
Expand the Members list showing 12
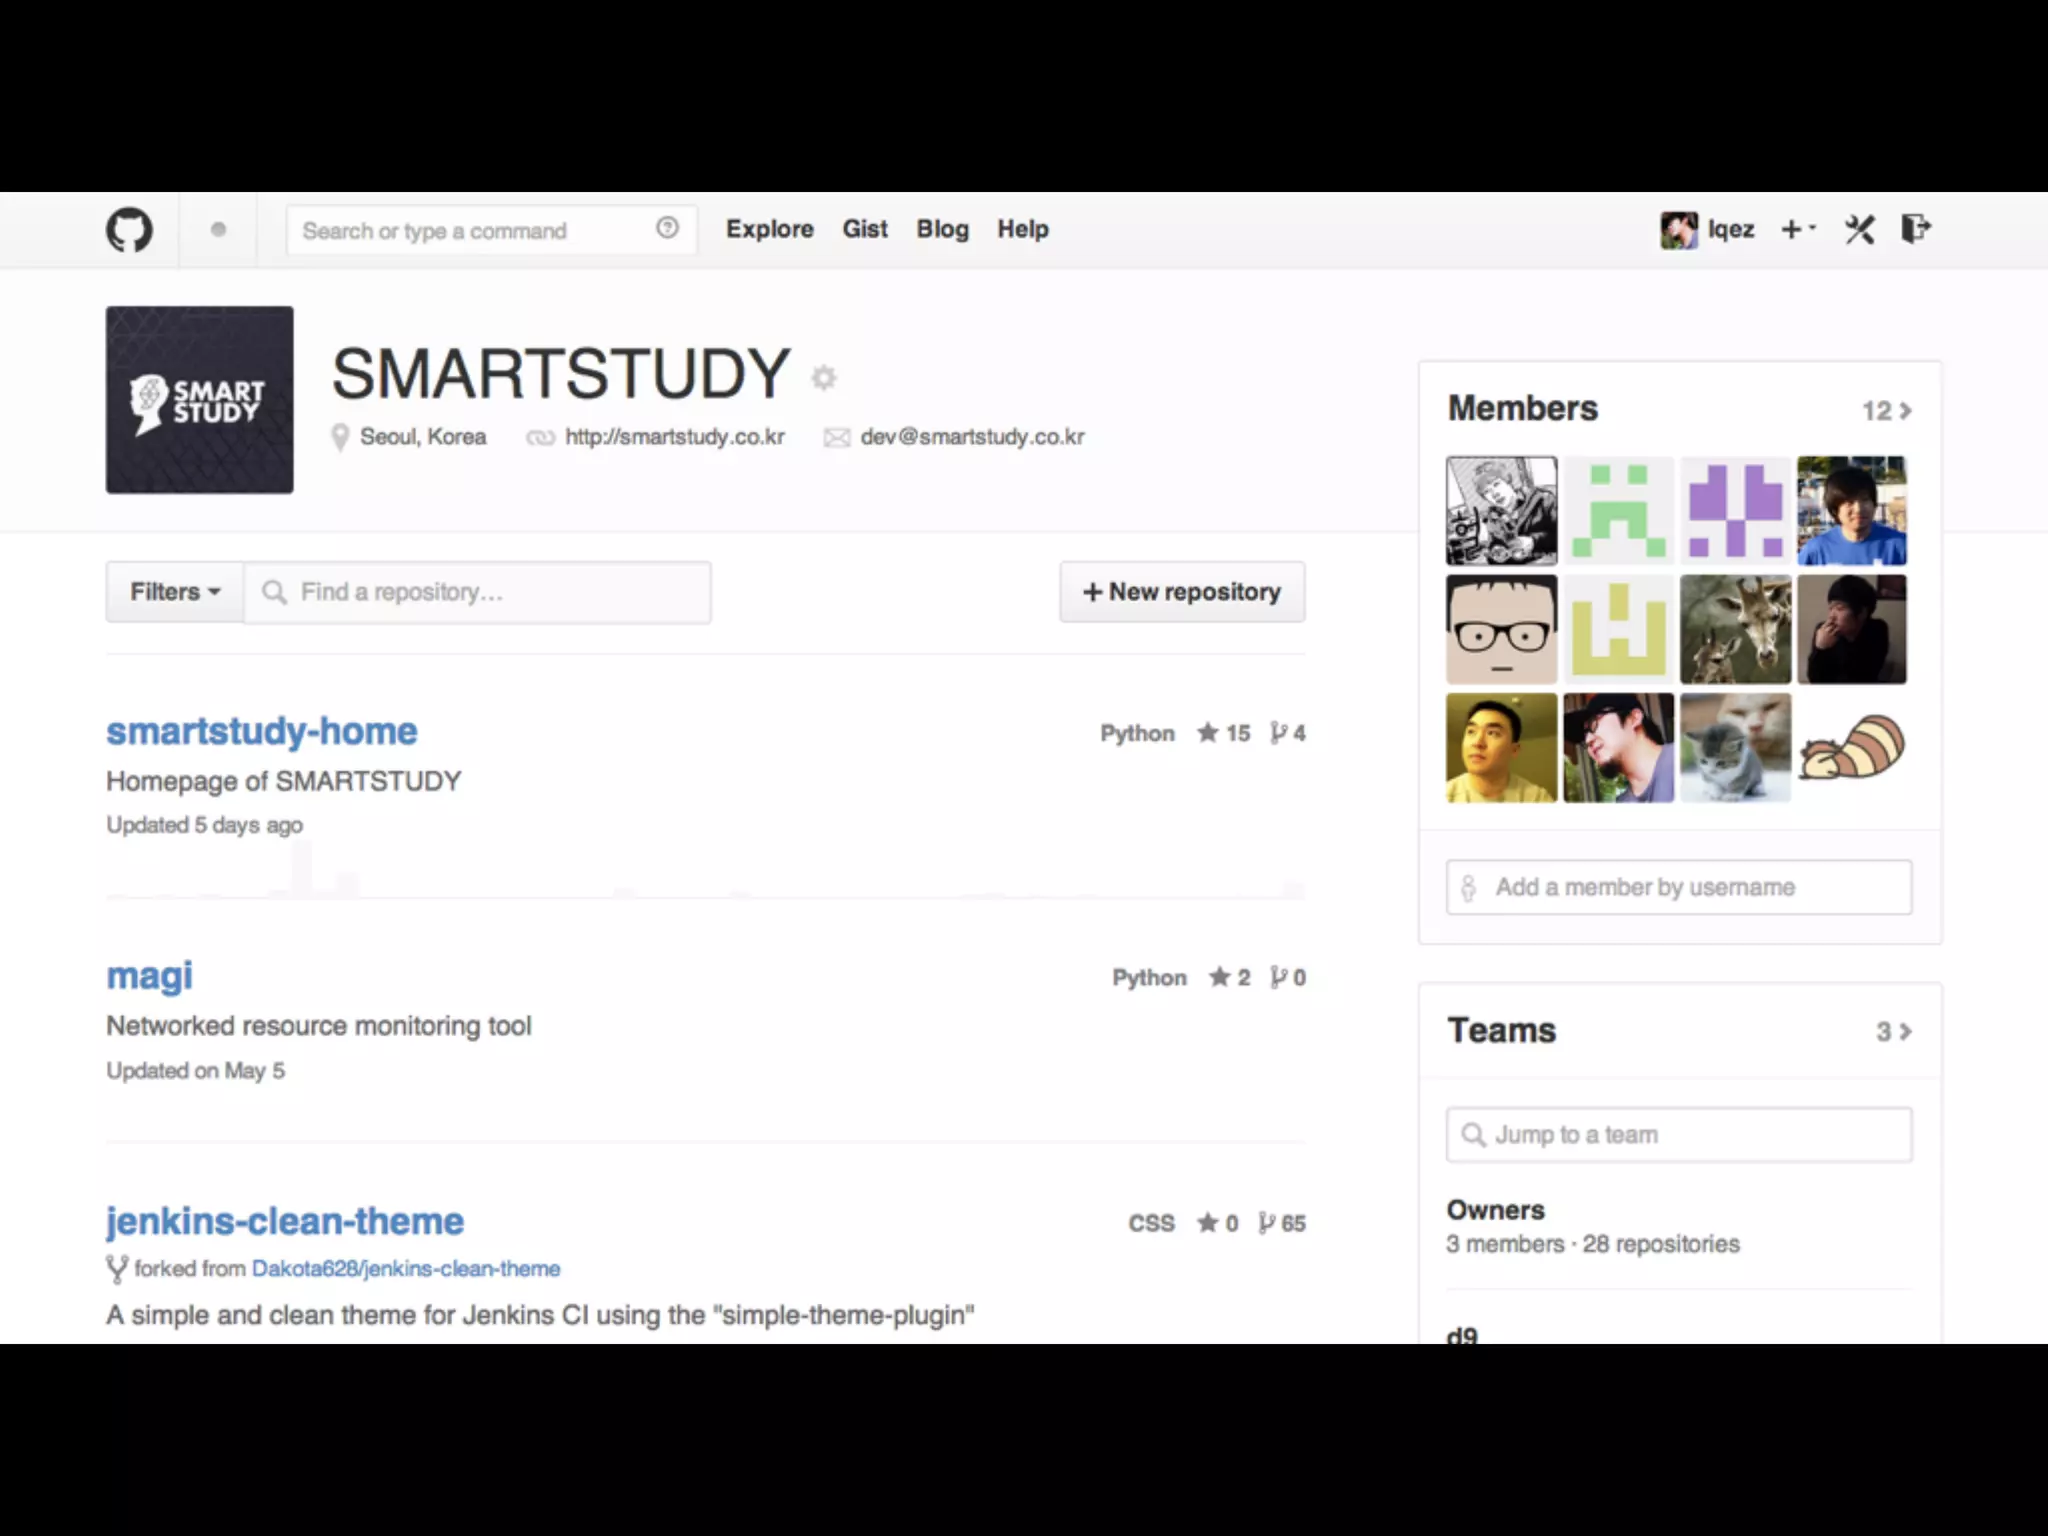[1886, 411]
